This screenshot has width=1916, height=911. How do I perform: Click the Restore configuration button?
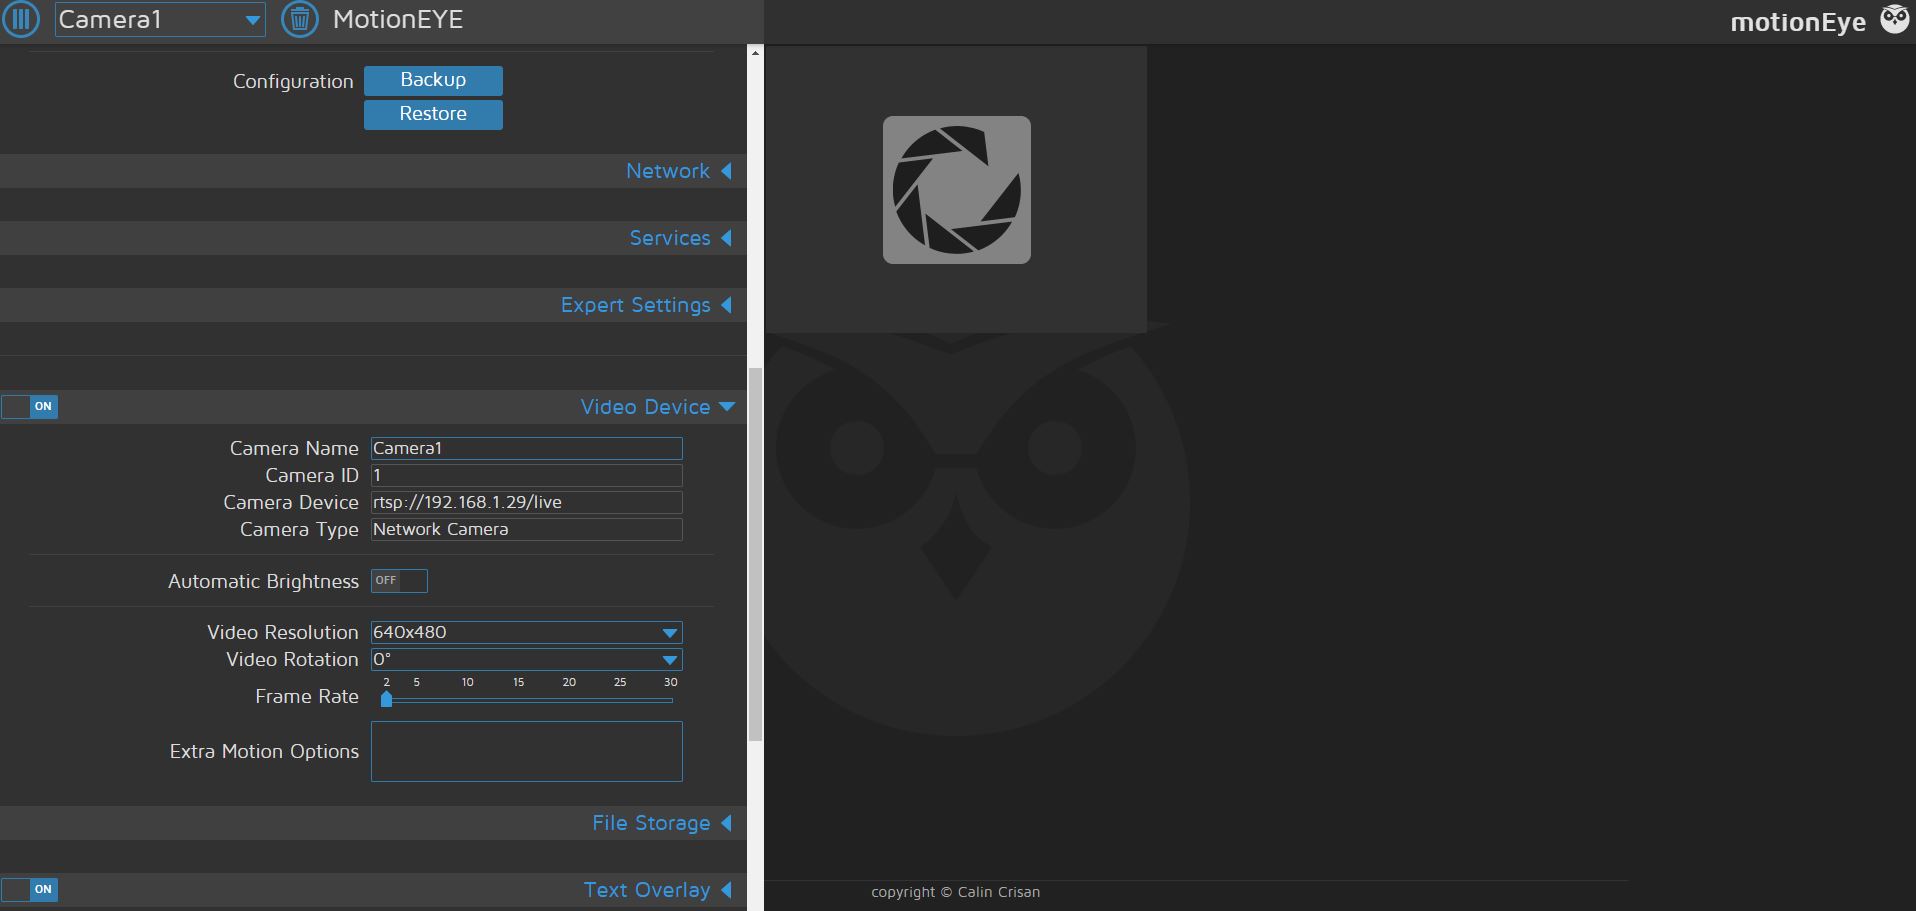point(433,114)
